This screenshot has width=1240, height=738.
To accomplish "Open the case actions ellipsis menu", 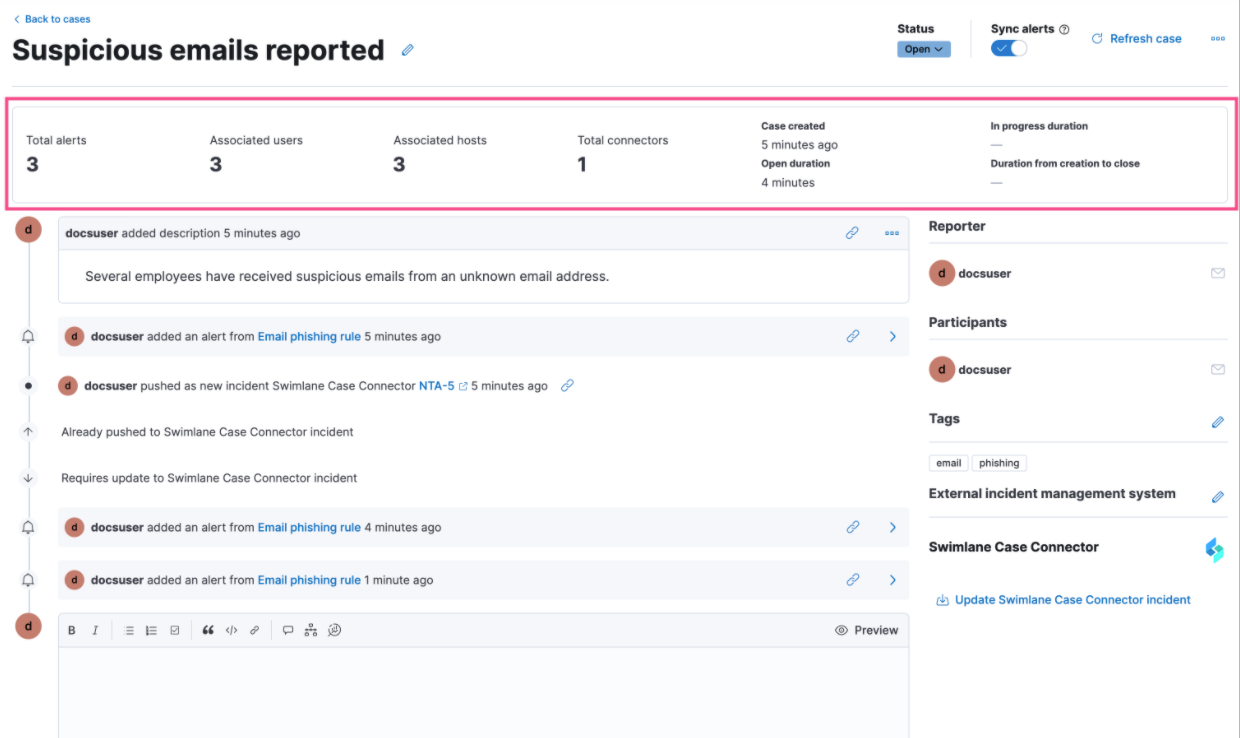I will tap(1217, 38).
